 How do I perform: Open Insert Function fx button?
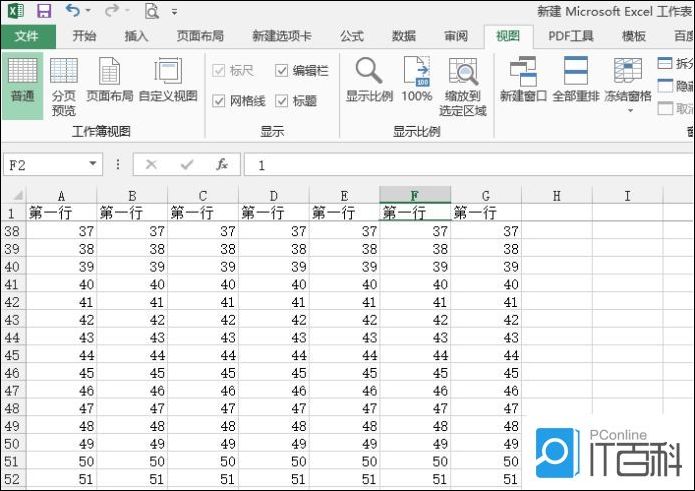click(x=222, y=164)
